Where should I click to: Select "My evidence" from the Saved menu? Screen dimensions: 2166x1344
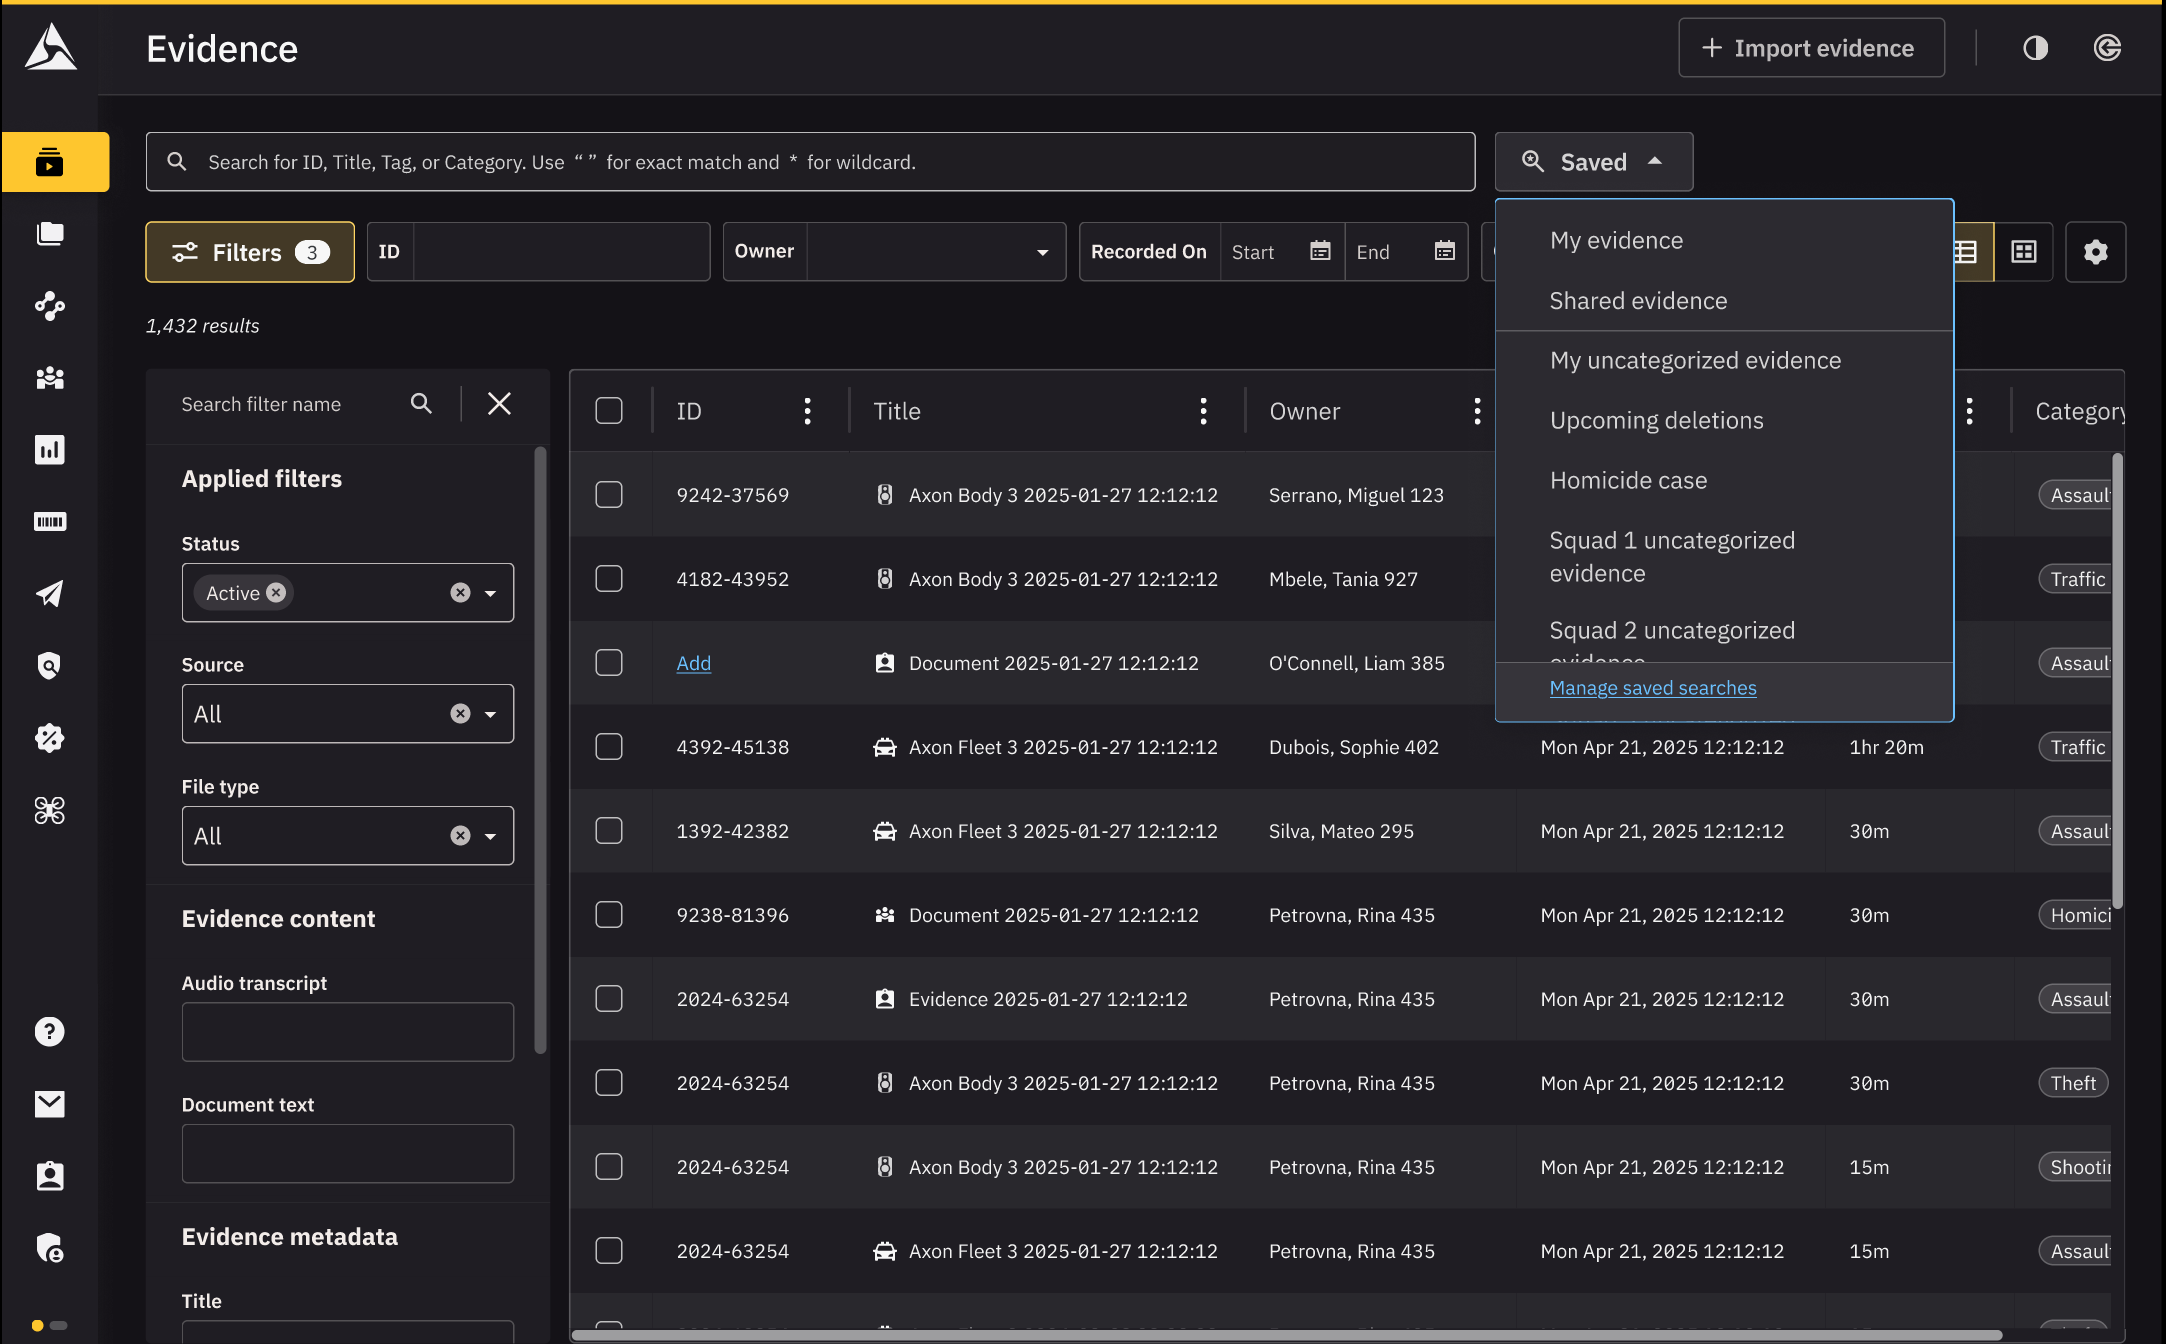pyautogui.click(x=1616, y=240)
